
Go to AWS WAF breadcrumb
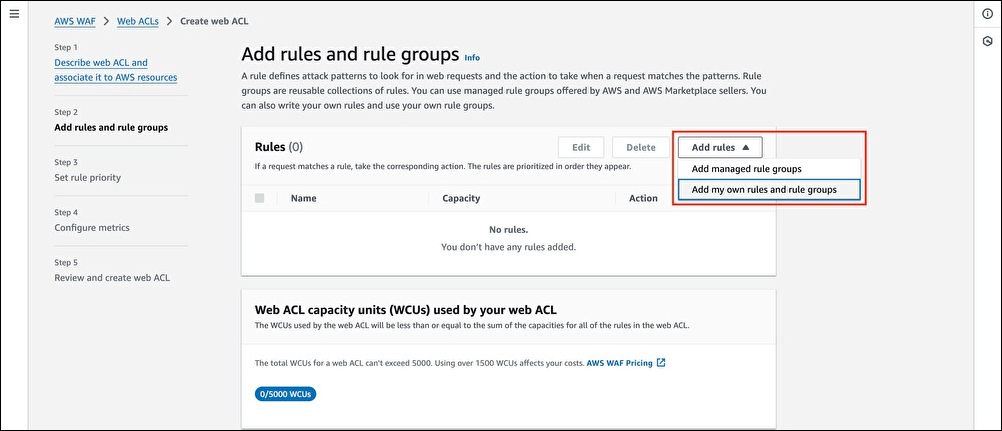tap(75, 21)
